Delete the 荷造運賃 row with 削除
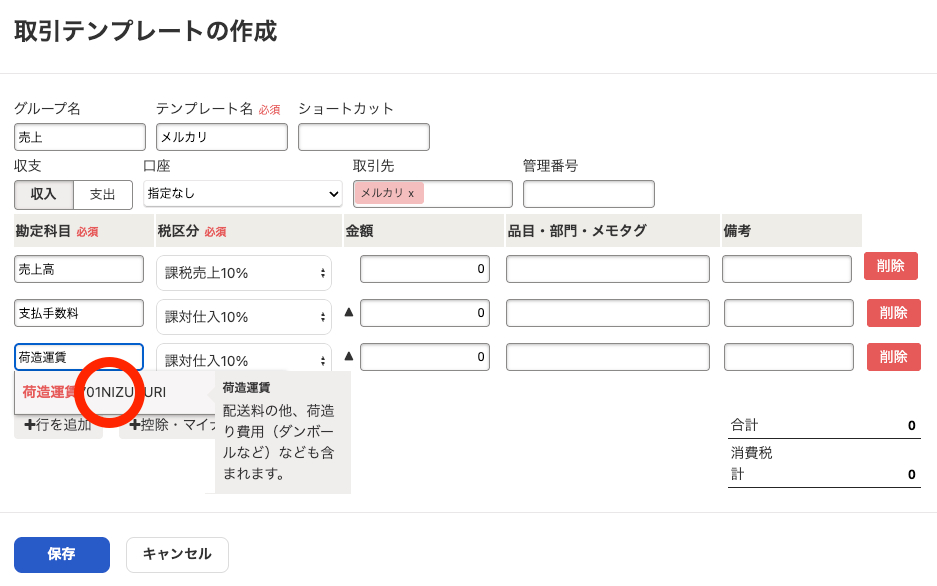Image resolution: width=937 pixels, height=586 pixels. (892, 356)
